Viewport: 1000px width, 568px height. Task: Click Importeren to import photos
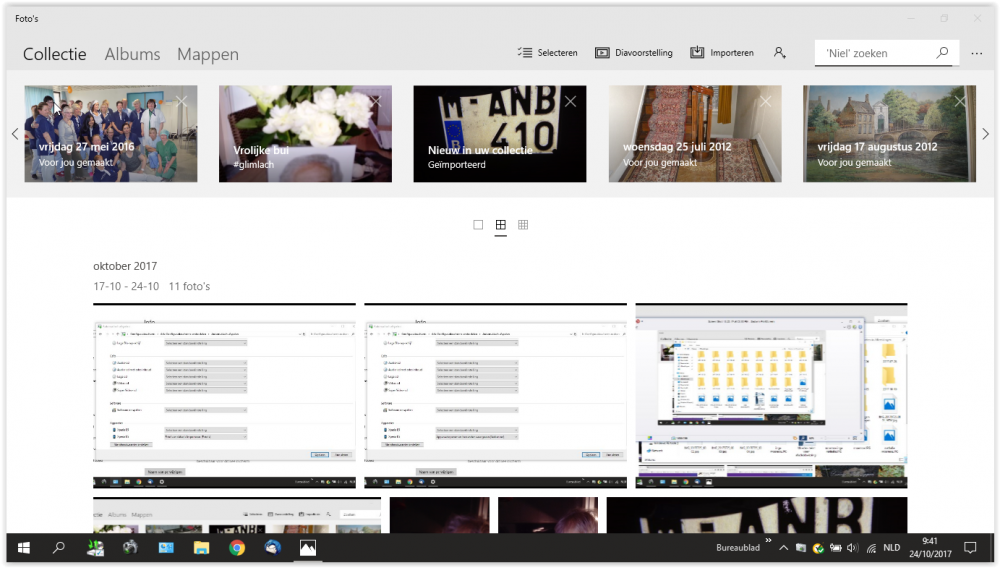coord(722,52)
